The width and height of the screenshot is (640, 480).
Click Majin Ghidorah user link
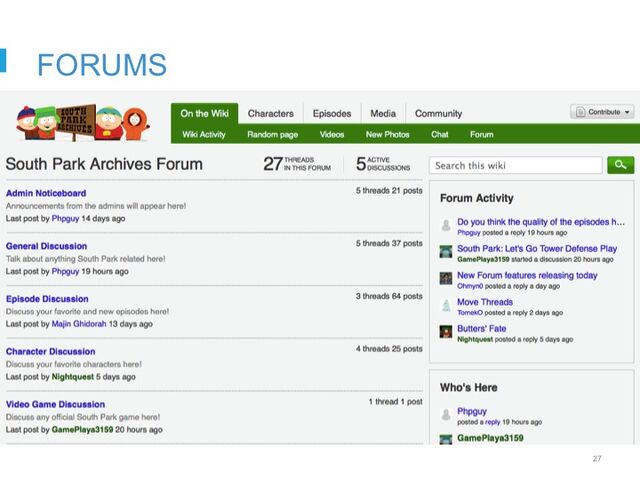tap(79, 324)
